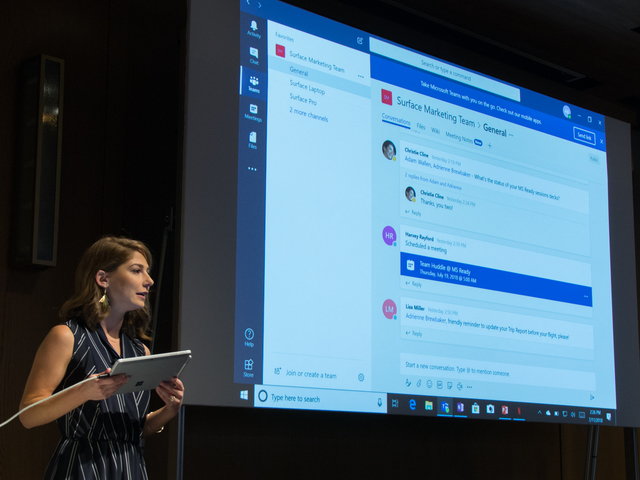Image resolution: width=640 pixels, height=480 pixels.
Task: Click 'Join or create a team'
Action: pos(310,374)
